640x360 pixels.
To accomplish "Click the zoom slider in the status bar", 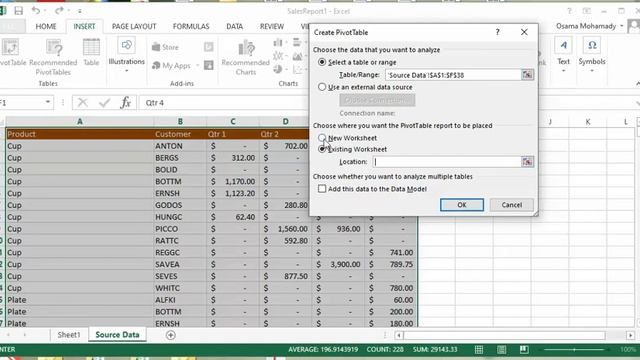I will point(574,350).
